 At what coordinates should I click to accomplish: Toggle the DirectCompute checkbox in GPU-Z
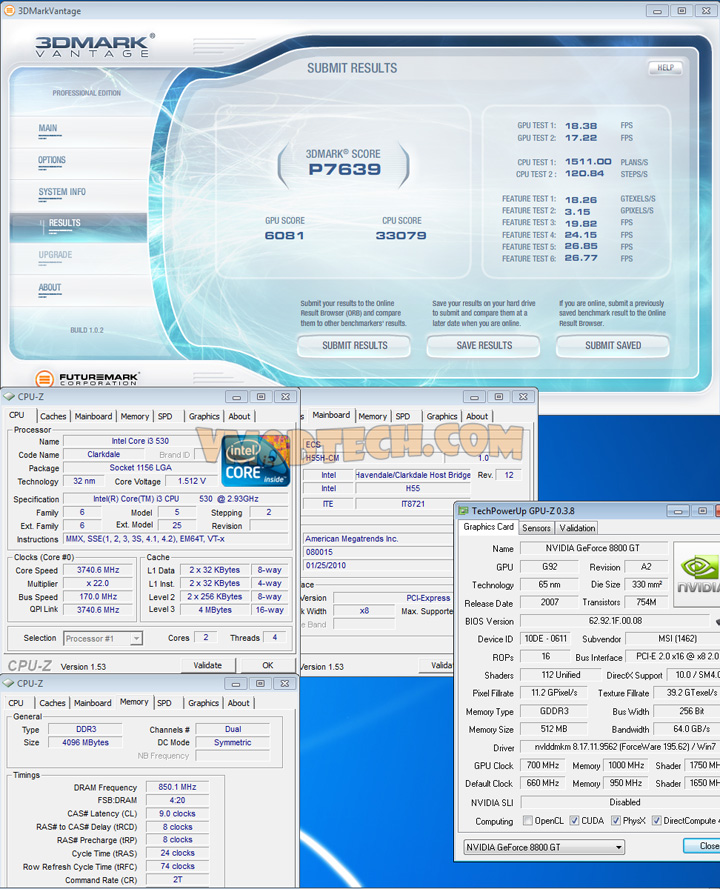657,820
